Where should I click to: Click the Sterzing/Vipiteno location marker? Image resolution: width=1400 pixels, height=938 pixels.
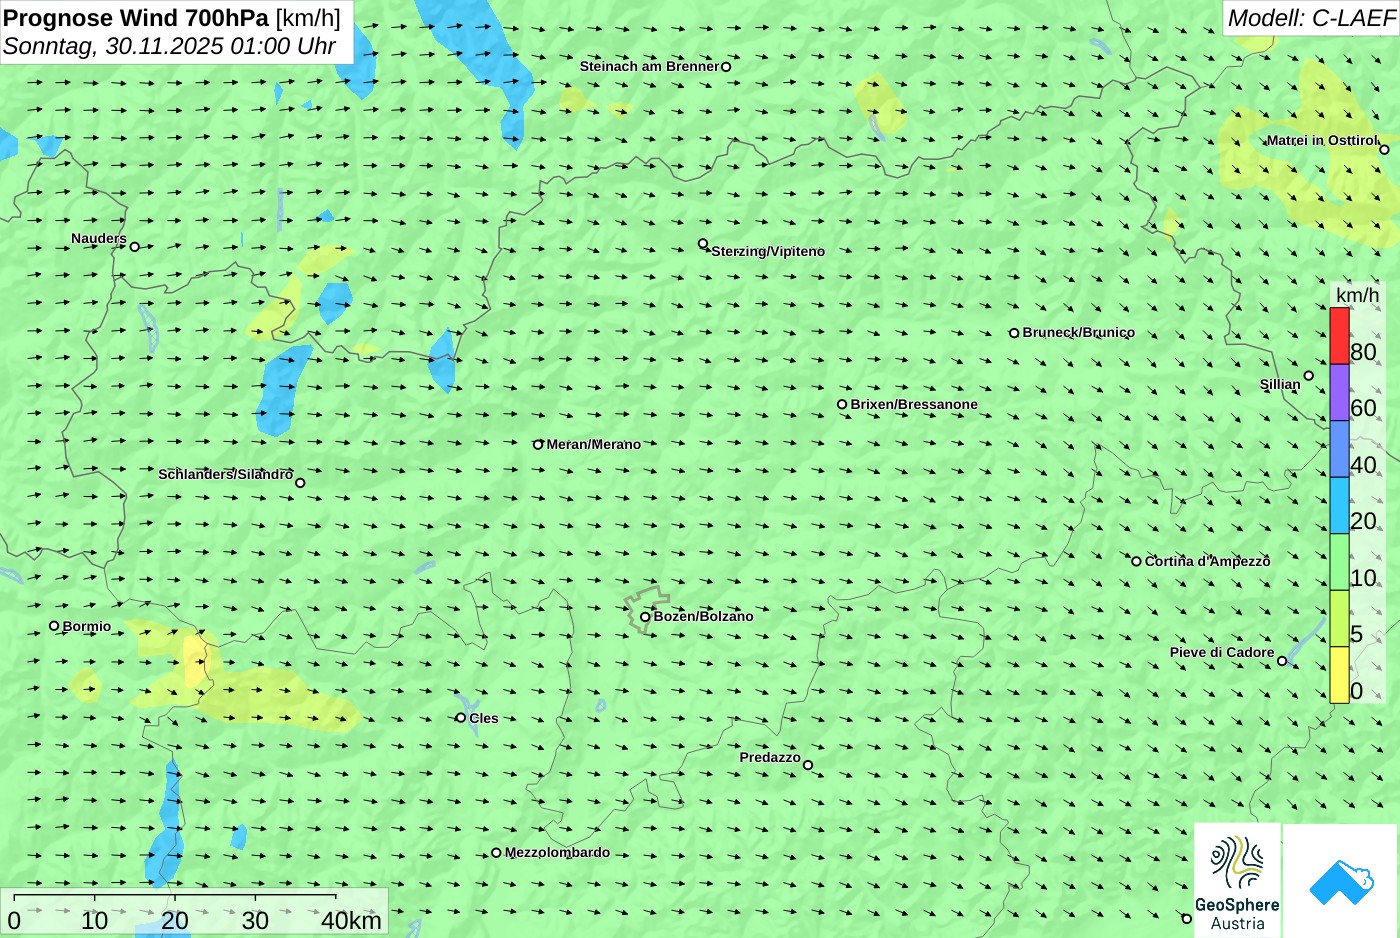pos(703,244)
